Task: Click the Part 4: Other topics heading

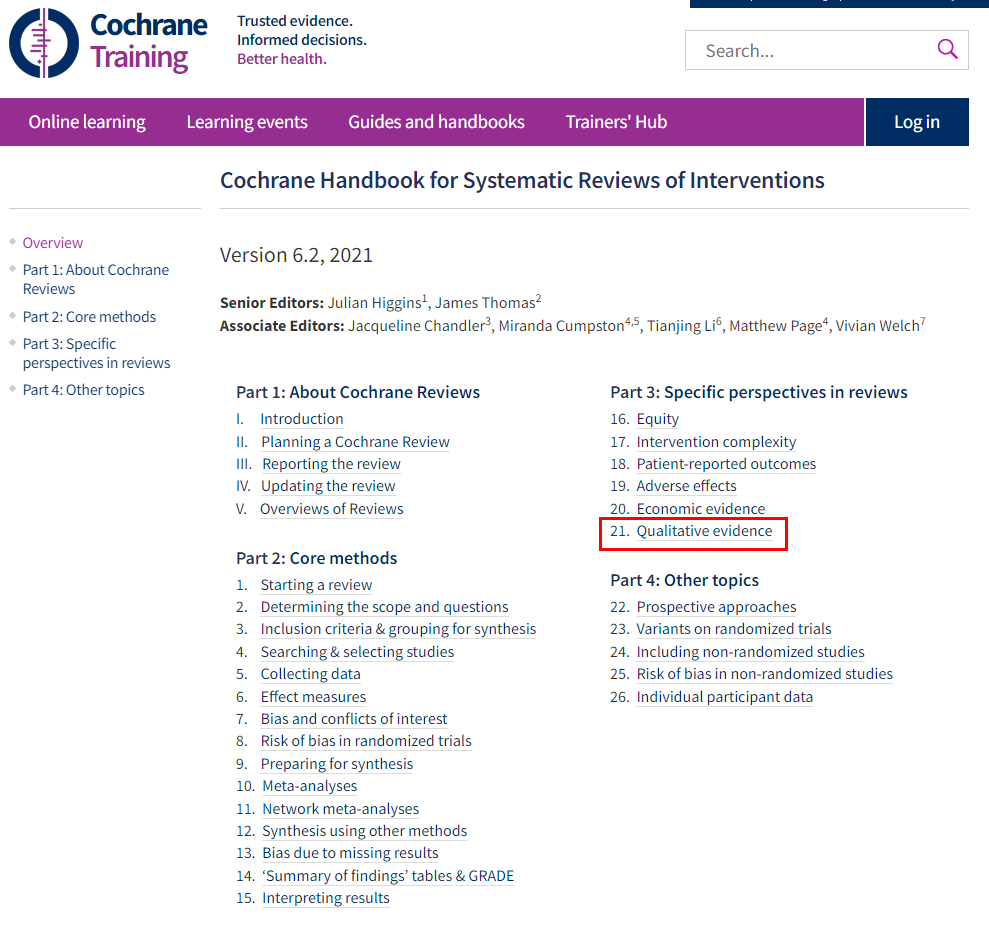Action: (x=684, y=580)
